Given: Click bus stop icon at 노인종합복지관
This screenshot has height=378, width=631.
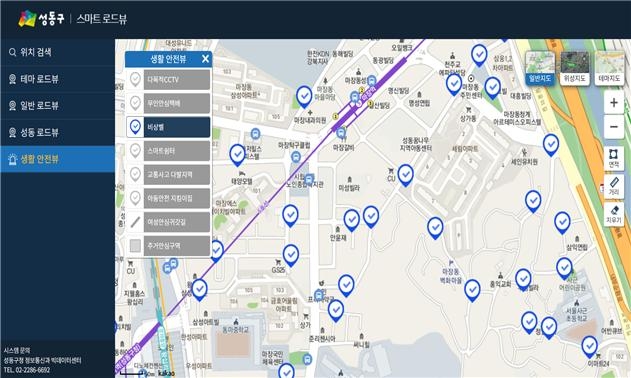Looking at the screenshot, I should pyautogui.click(x=309, y=179).
